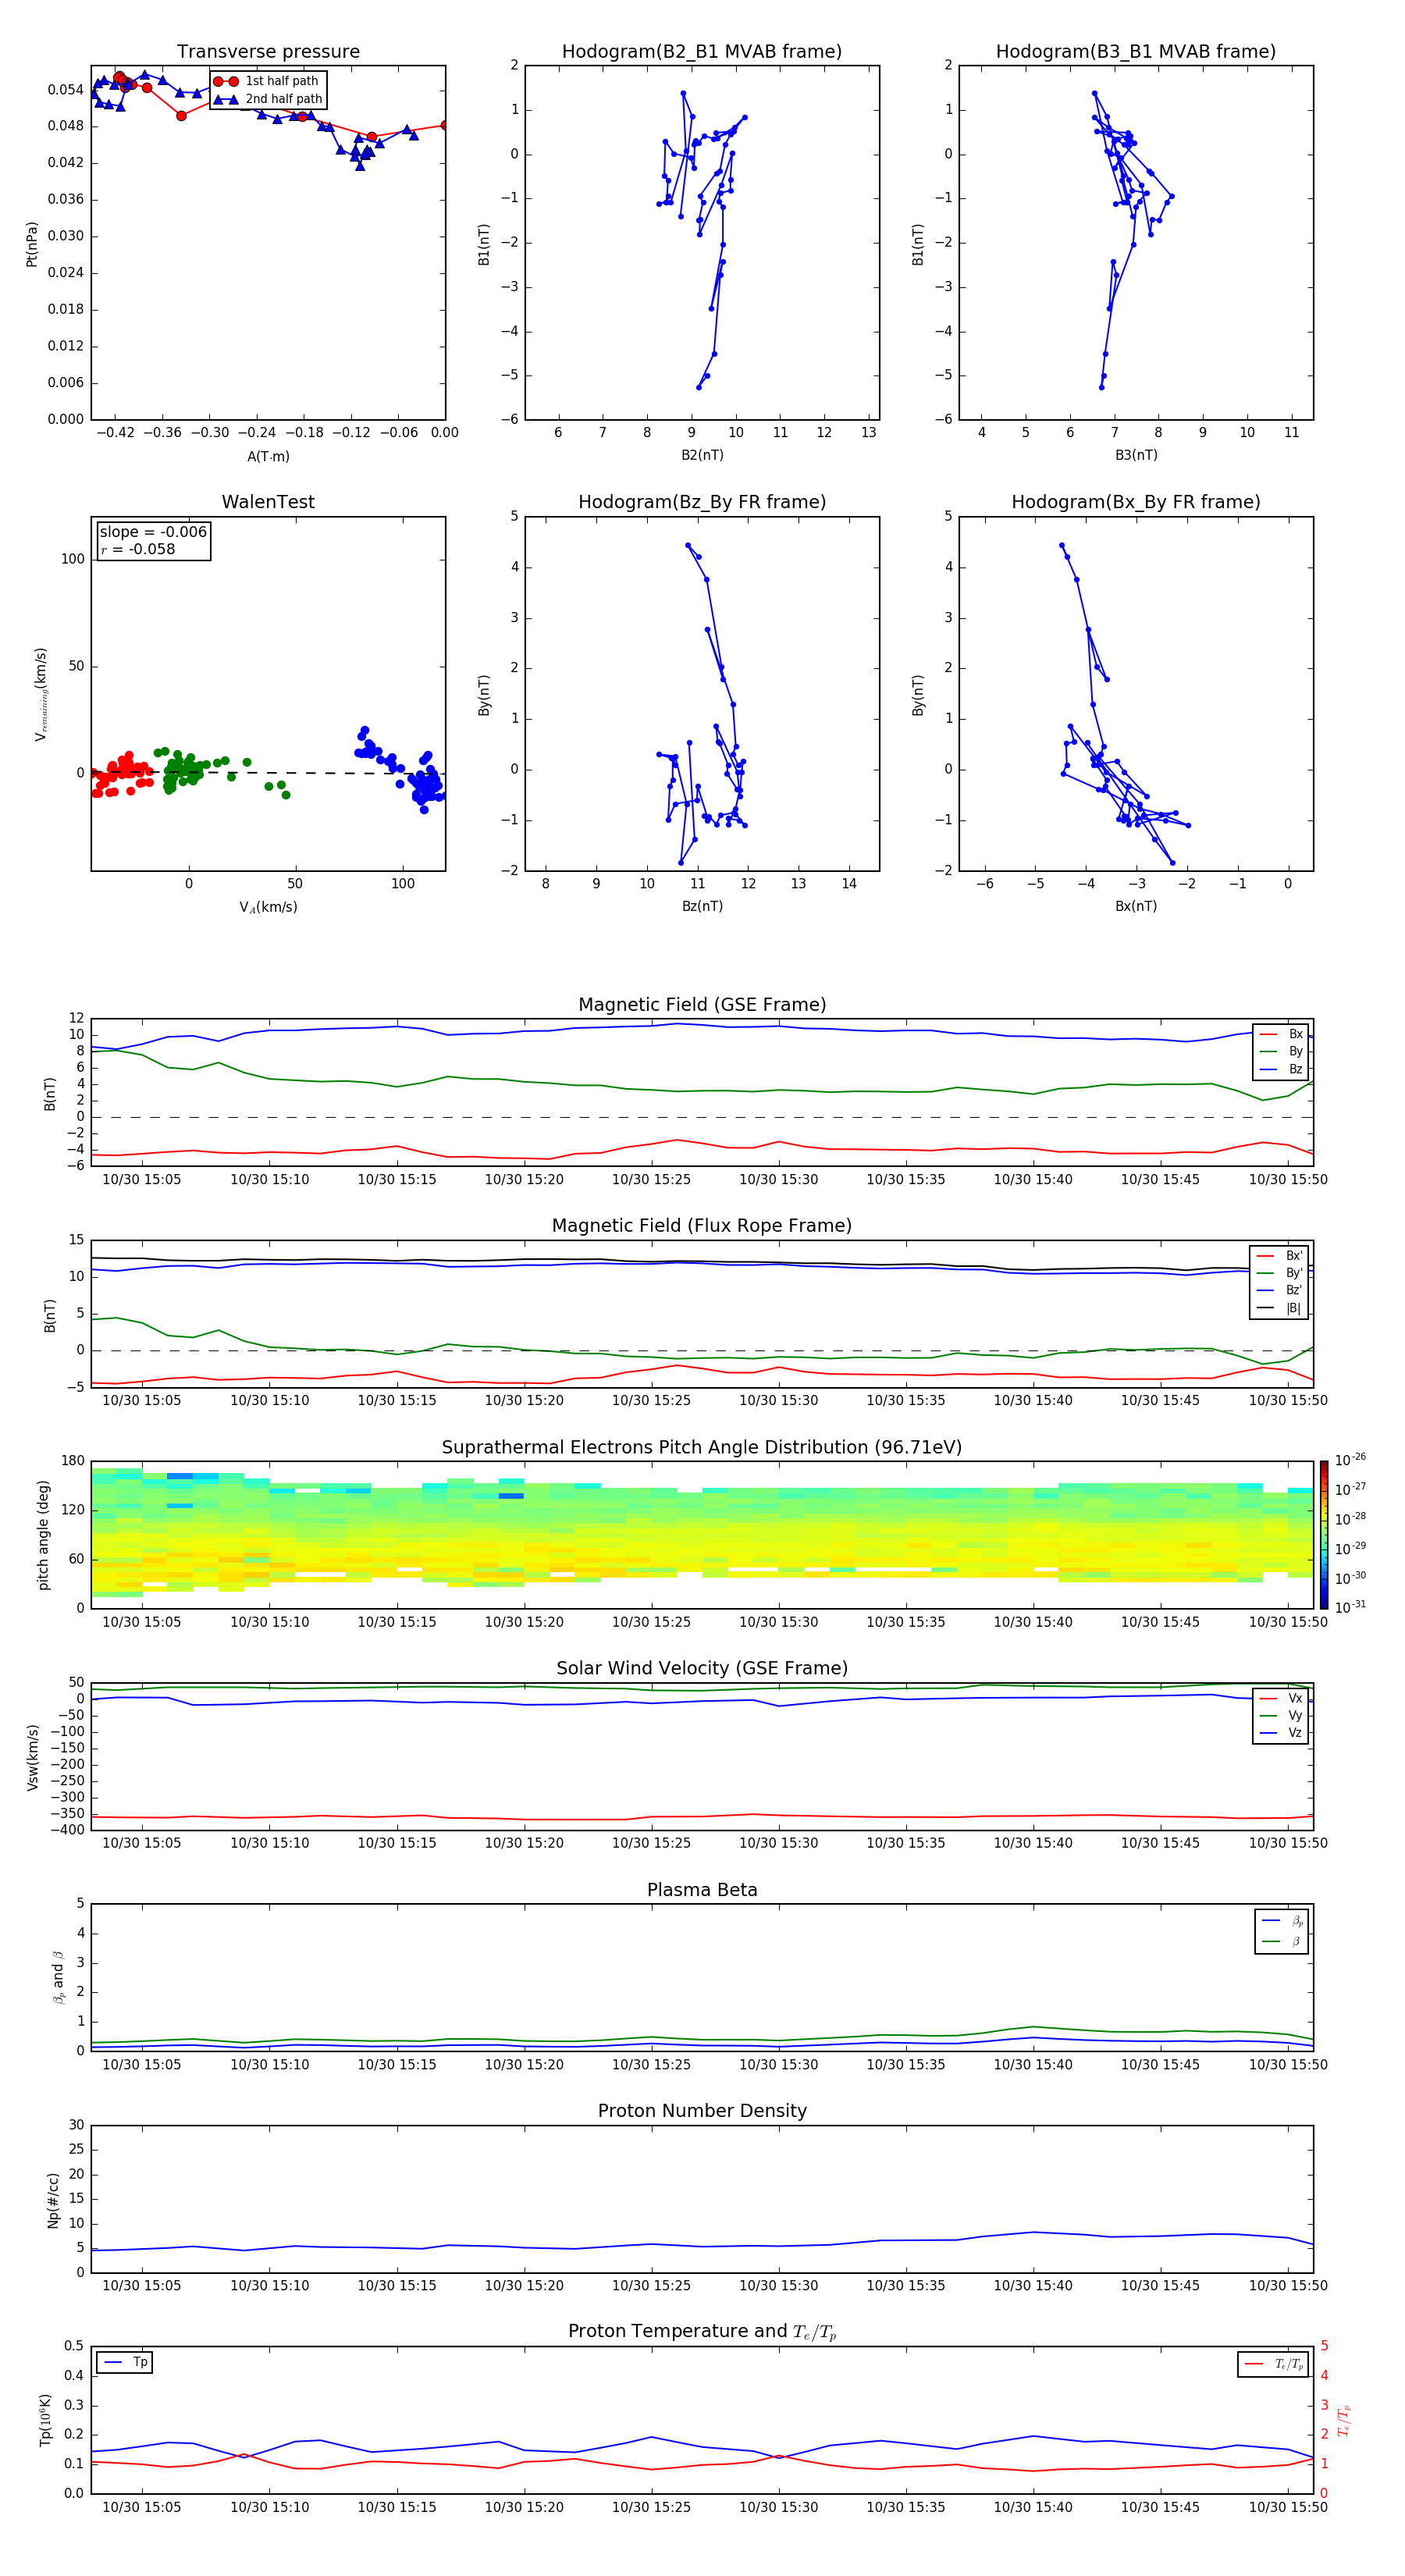Viewport: 1405px width, 2576px height.
Task: Select the Tp legend entry in temperature plot
Action: point(125,2362)
